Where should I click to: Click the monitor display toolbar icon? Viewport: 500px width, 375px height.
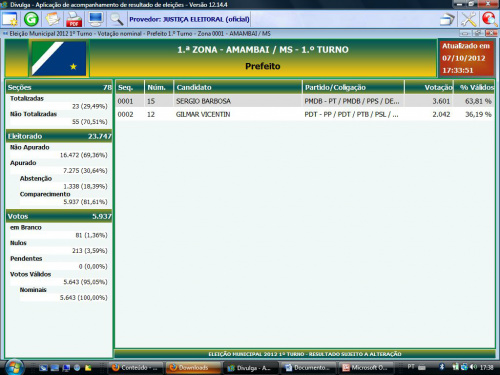96,19
